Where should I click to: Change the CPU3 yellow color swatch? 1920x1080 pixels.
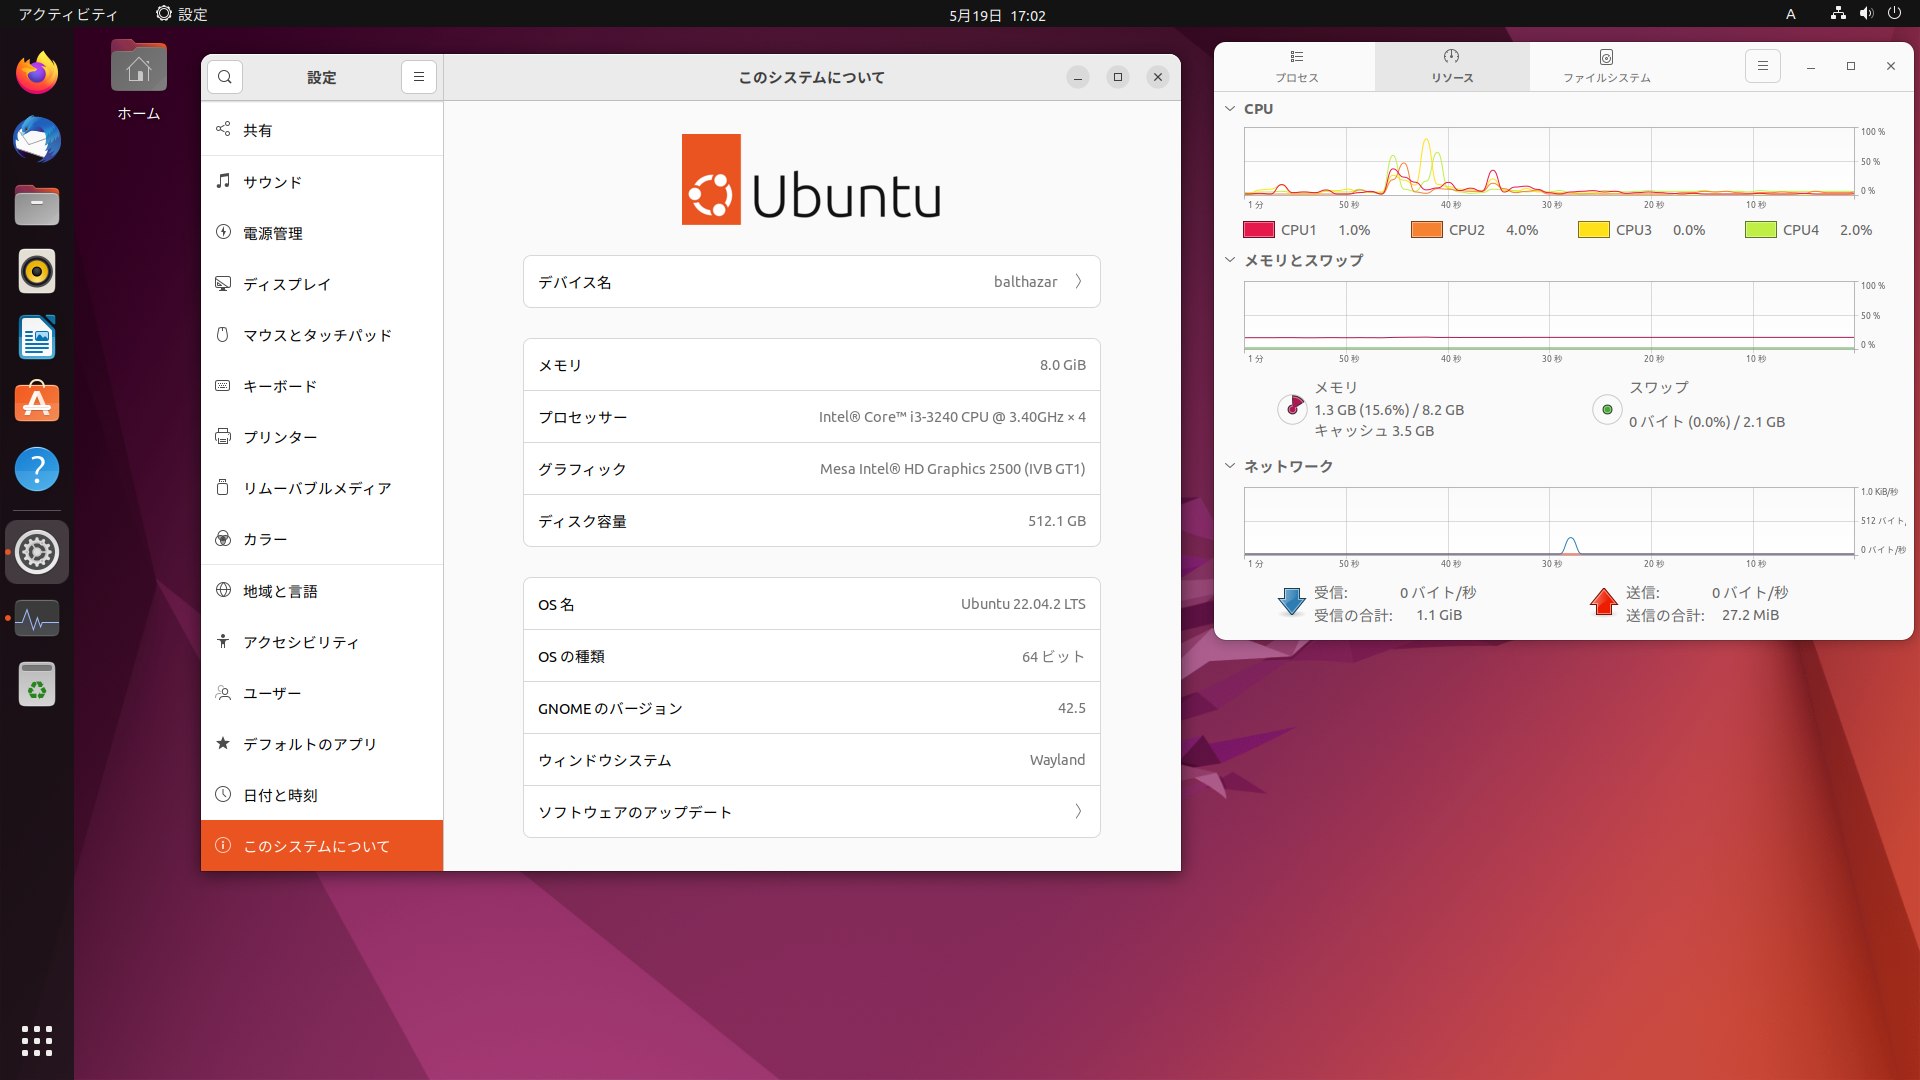[x=1593, y=230]
